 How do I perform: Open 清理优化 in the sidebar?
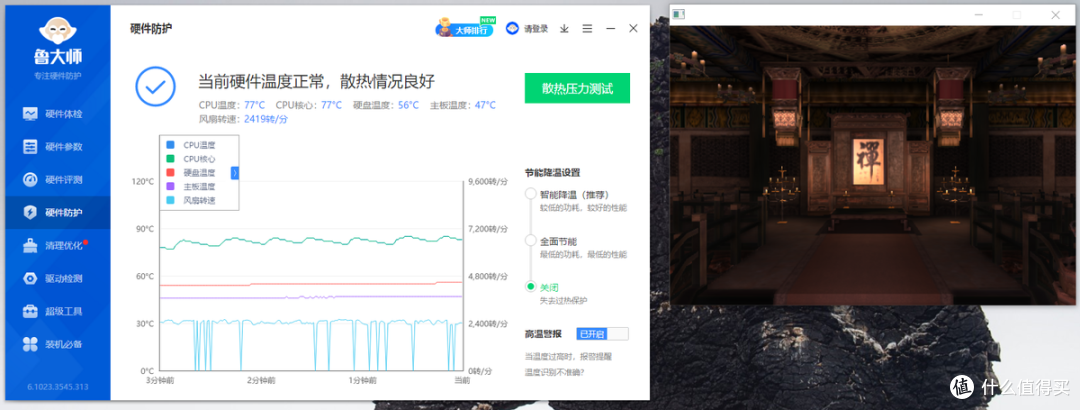[55, 245]
